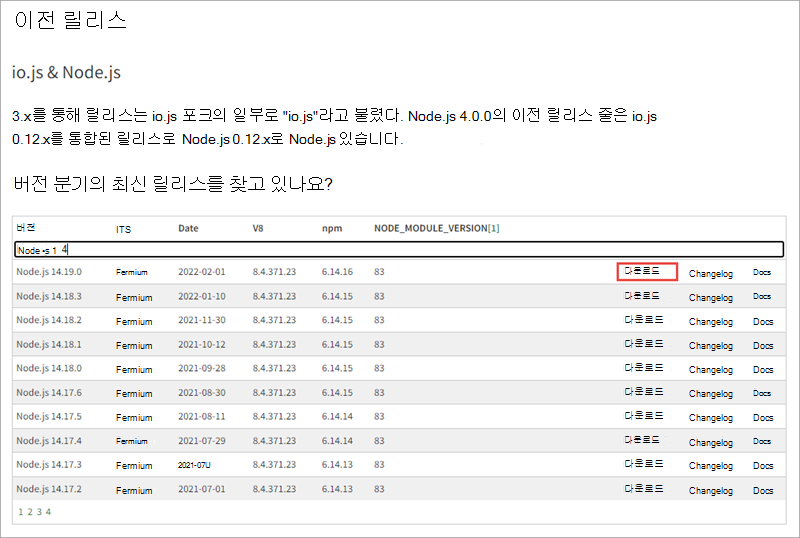Click the 이전 릴리스 page heading
Viewport: 800px width, 538px height.
70,20
